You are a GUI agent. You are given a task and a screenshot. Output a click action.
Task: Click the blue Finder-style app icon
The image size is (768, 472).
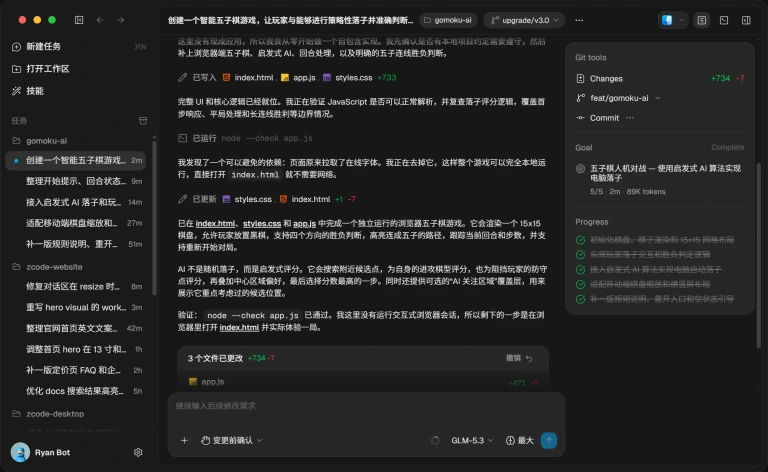(667, 20)
